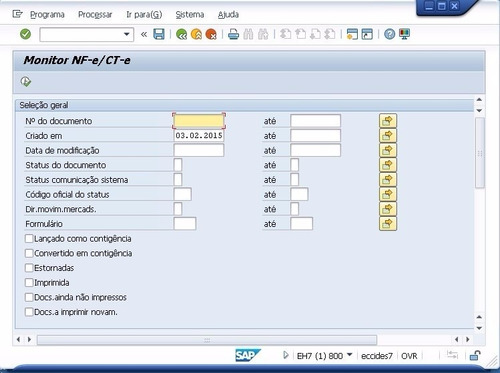Open the Ajuda menu
The width and height of the screenshot is (500, 373).
228,15
